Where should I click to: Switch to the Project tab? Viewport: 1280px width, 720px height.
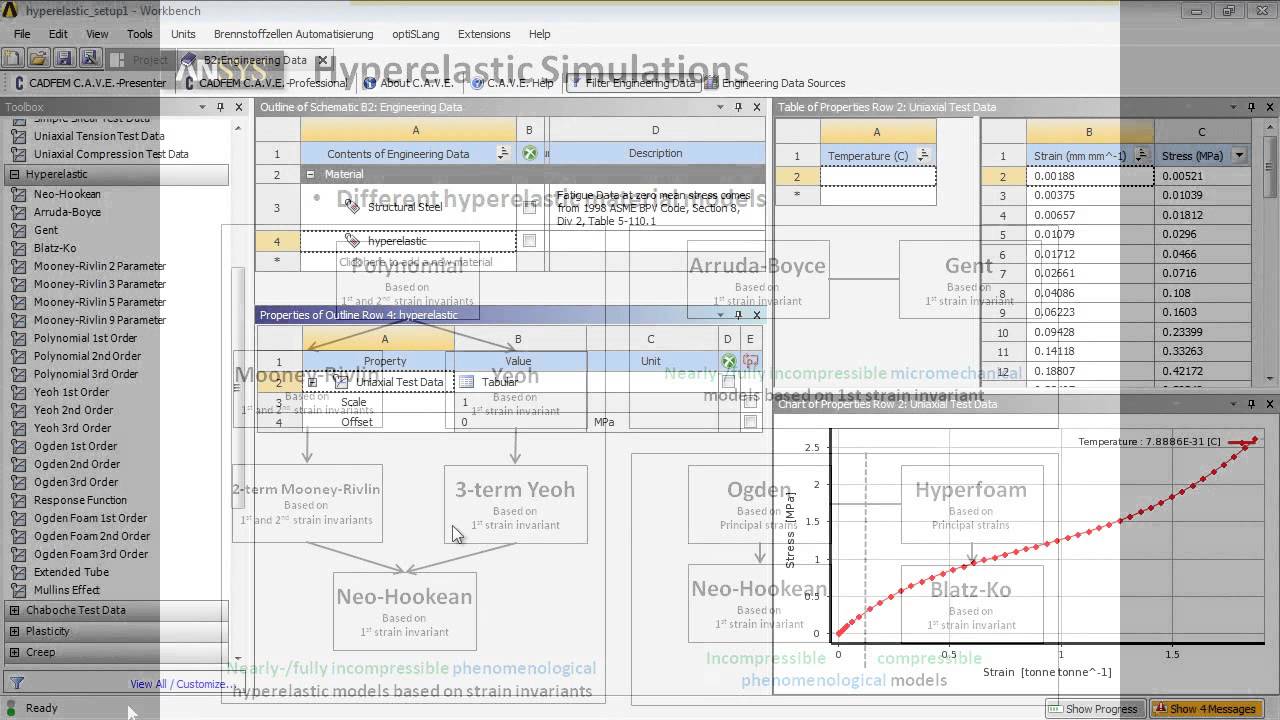(x=141, y=60)
